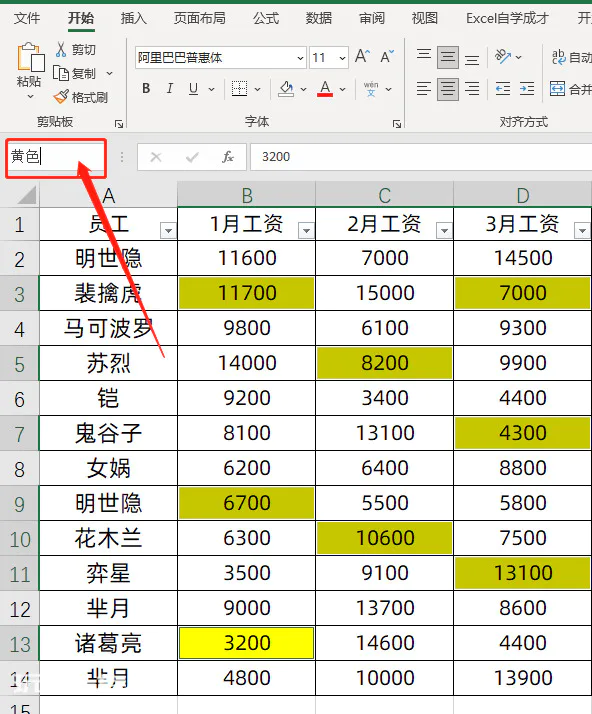Select highlighted cell 10600

[x=384, y=538]
